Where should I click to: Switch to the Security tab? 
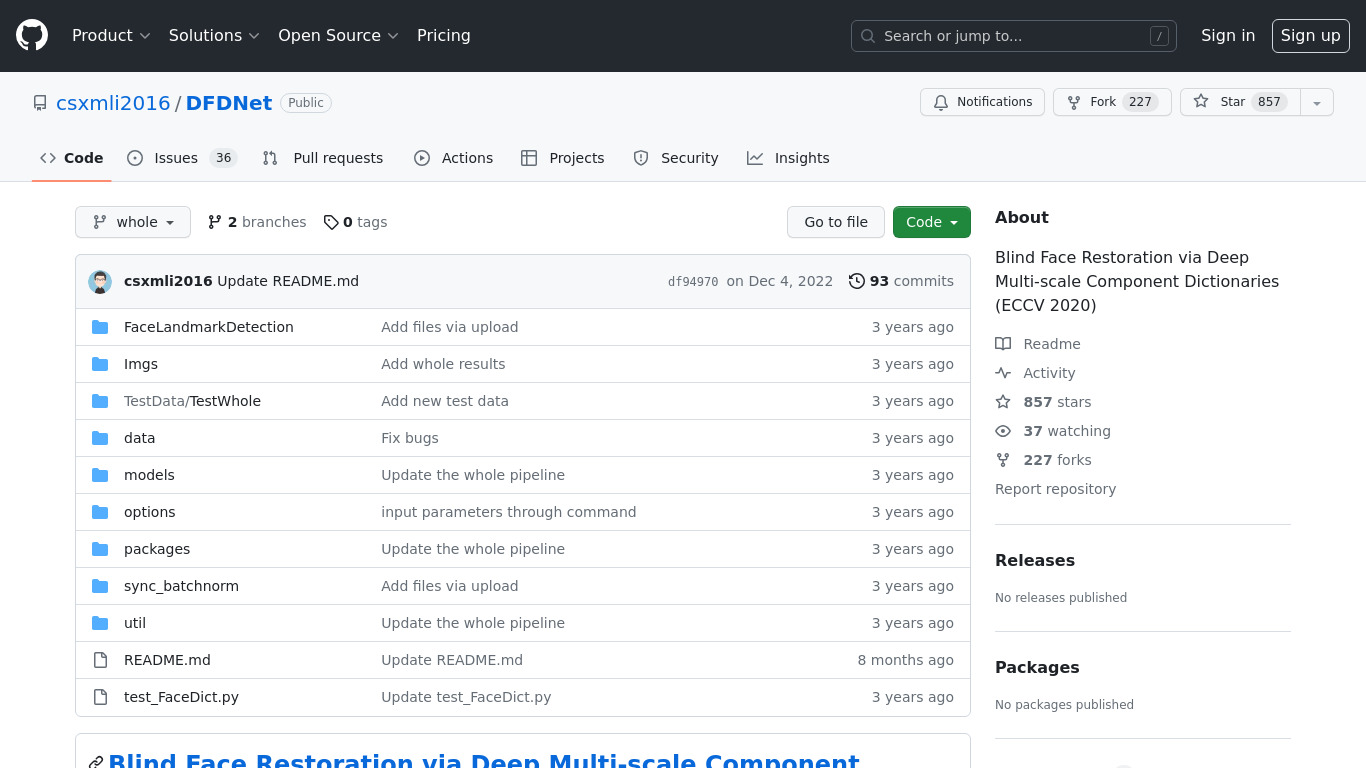pyautogui.click(x=676, y=158)
